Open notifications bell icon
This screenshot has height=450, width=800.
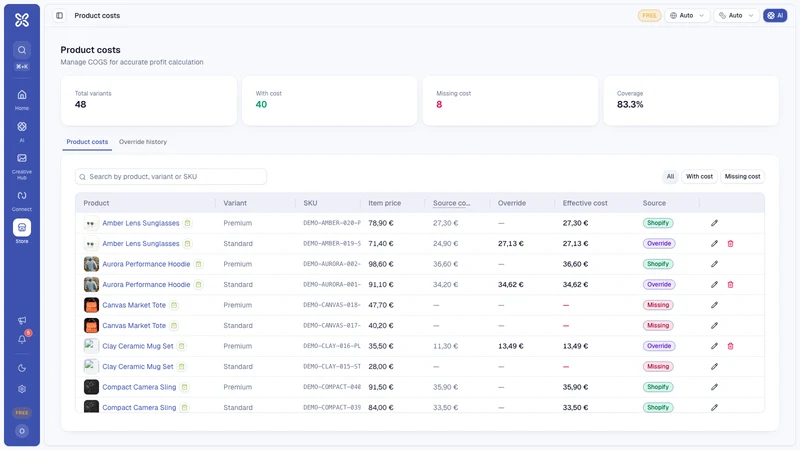[x=22, y=339]
